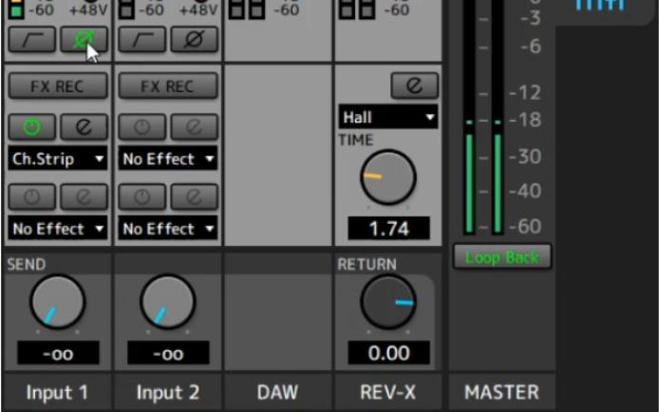Click Input 1 second effect edit button
This screenshot has height=412, width=659.
[x=84, y=196]
